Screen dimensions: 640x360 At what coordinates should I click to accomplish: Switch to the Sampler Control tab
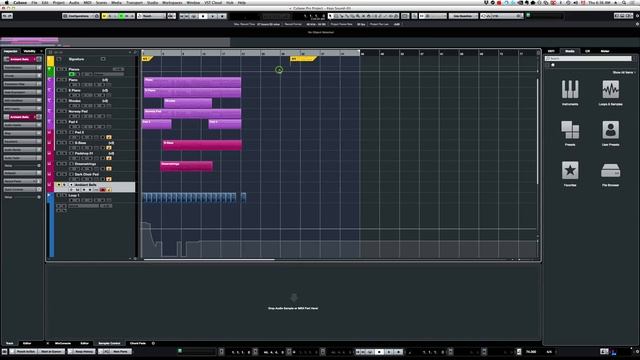click(x=109, y=343)
